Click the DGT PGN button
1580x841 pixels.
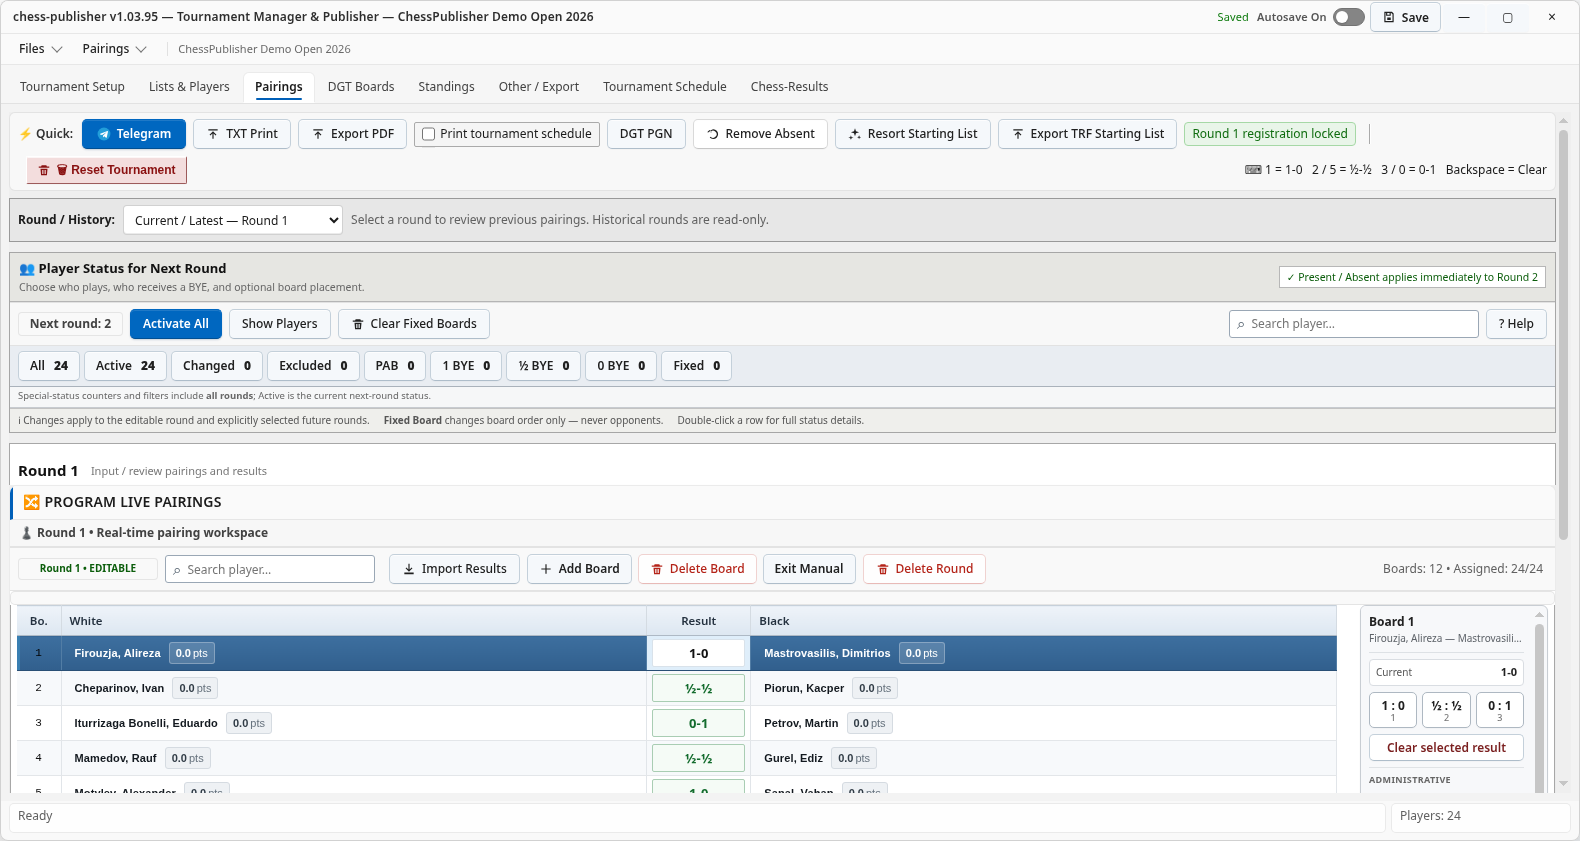[x=646, y=134]
